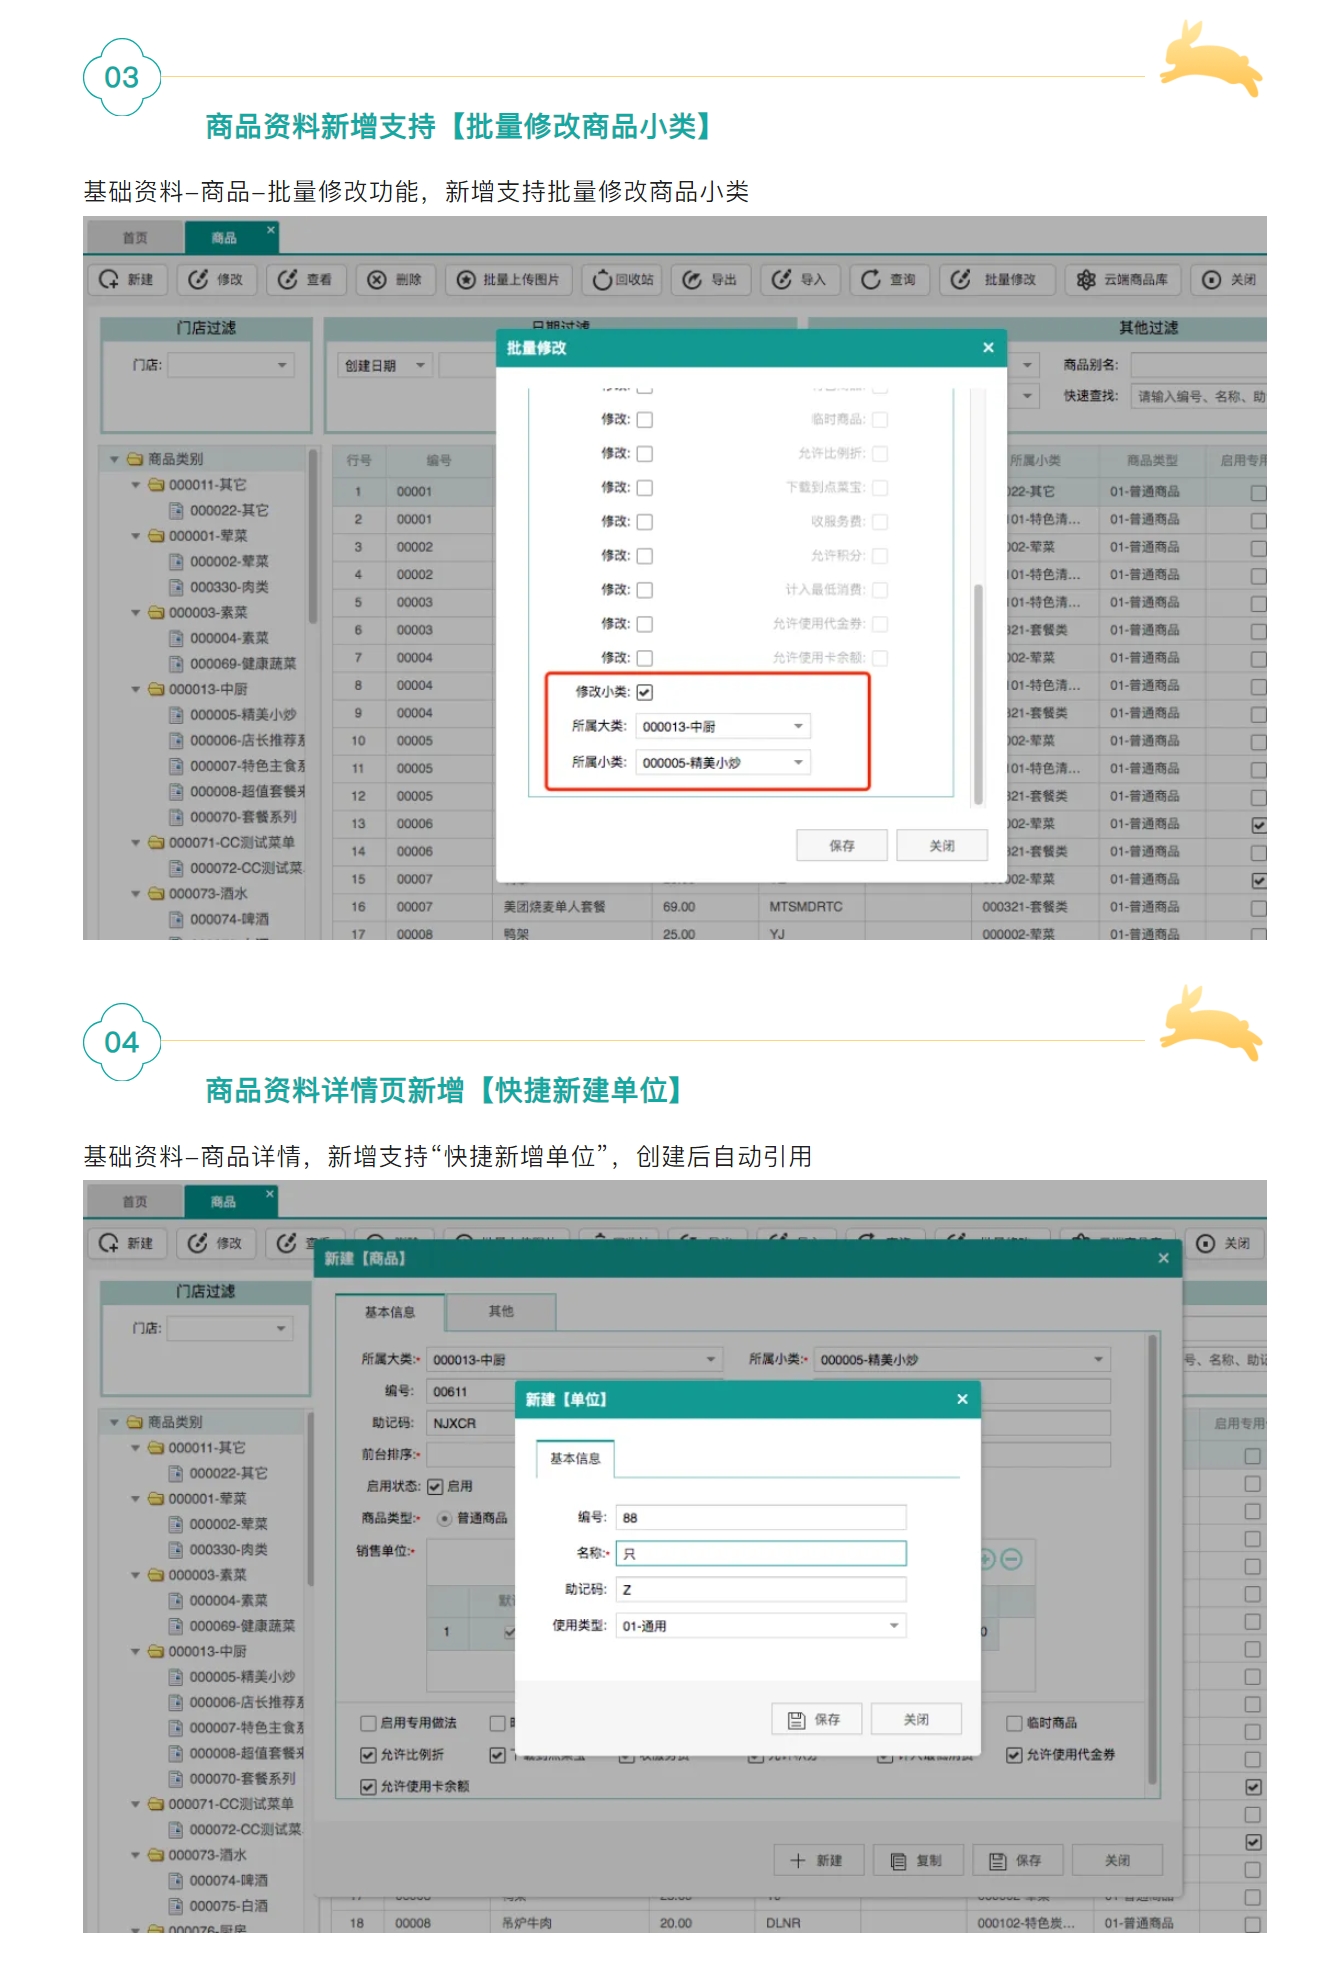The height and width of the screenshot is (1968, 1319).
Task: Click the 批量上传图片 toolbar icon
Action: pyautogui.click(x=466, y=280)
